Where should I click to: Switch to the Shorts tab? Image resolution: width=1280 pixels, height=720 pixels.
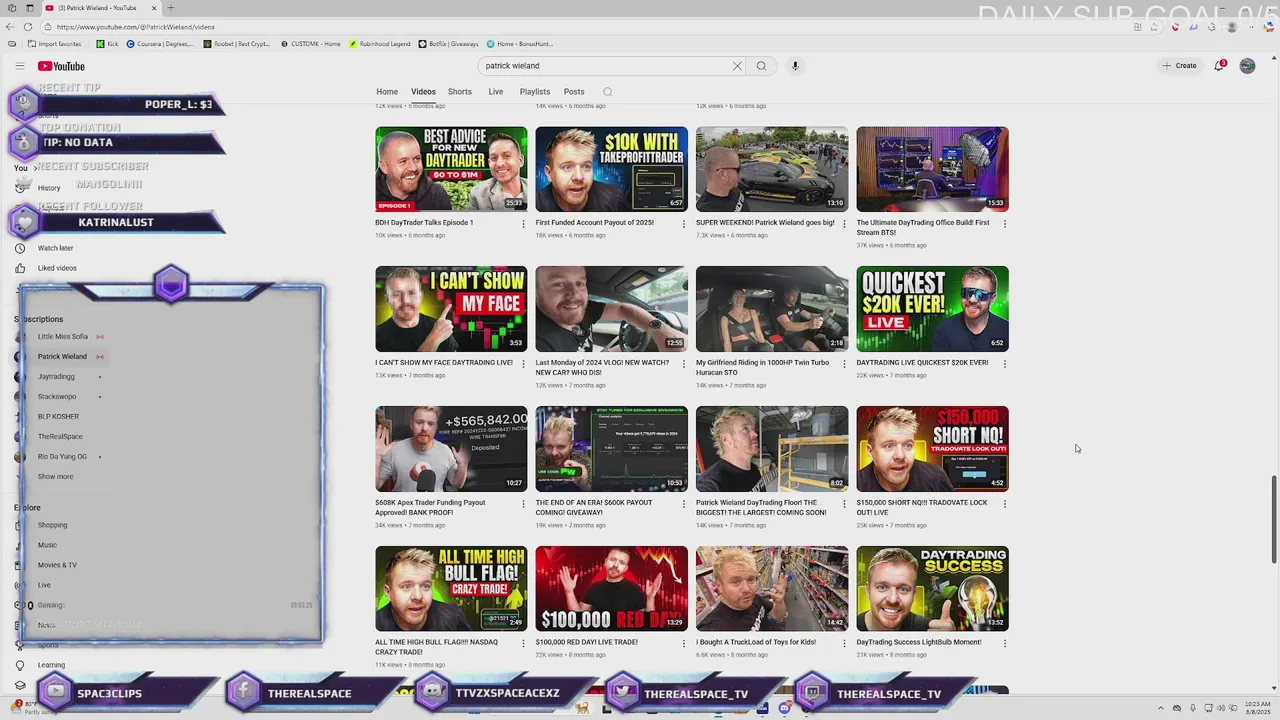click(x=460, y=92)
